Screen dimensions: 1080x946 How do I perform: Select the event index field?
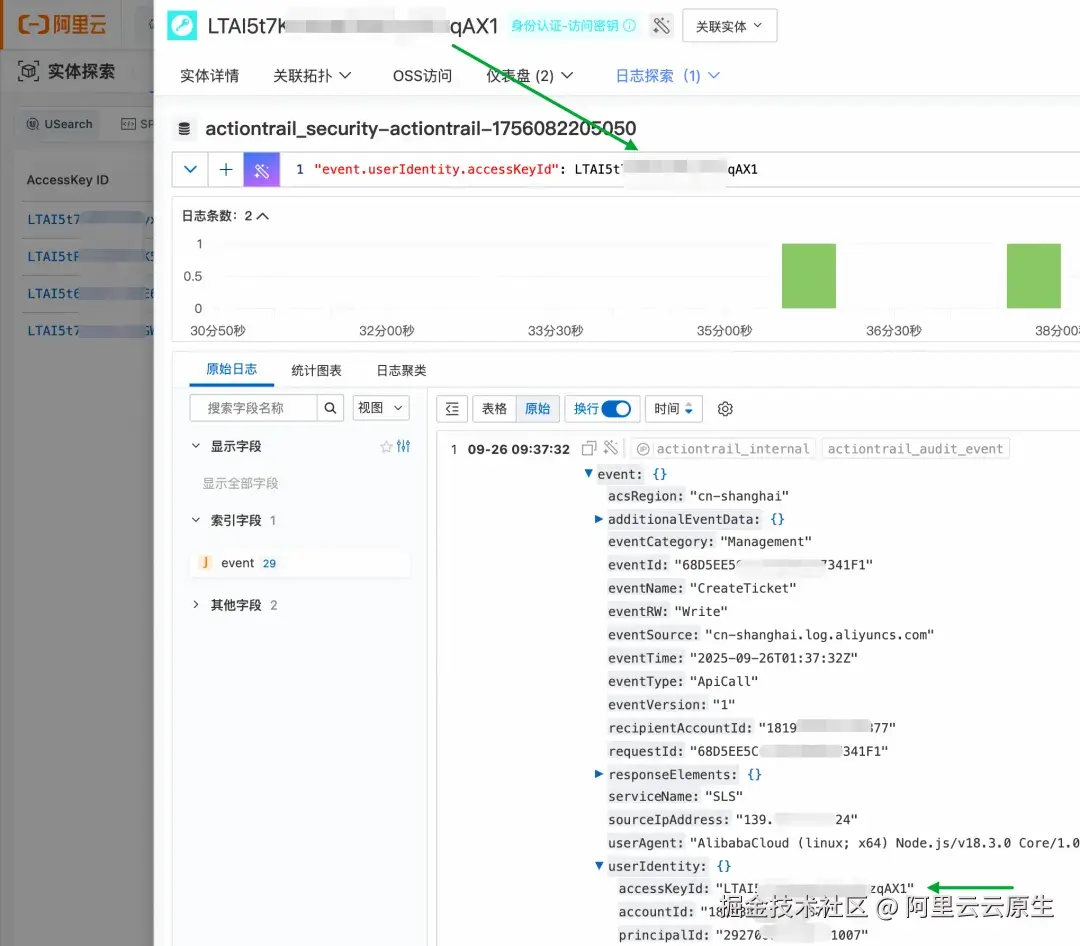click(x=300, y=563)
